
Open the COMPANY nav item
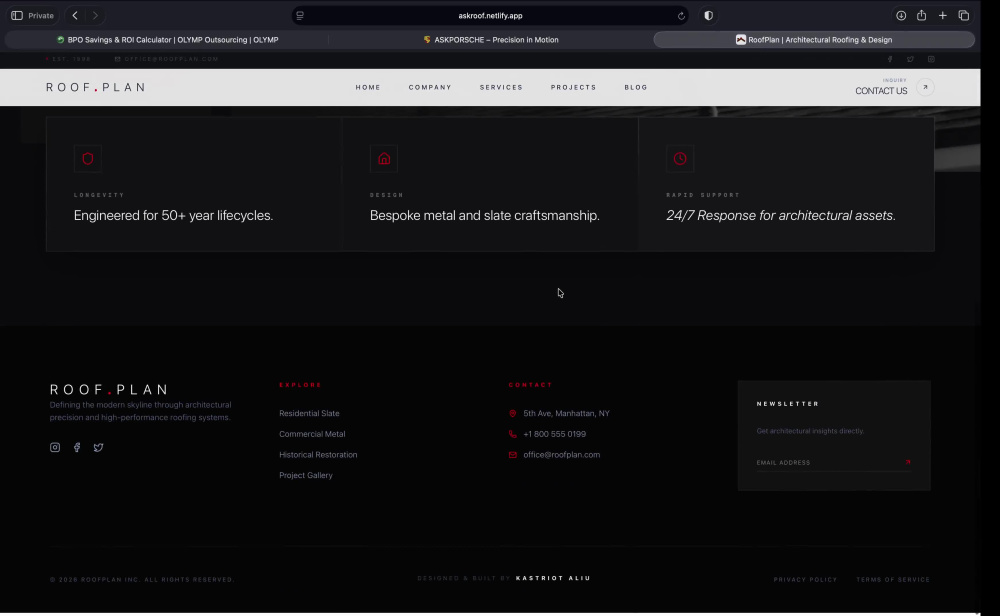430,87
